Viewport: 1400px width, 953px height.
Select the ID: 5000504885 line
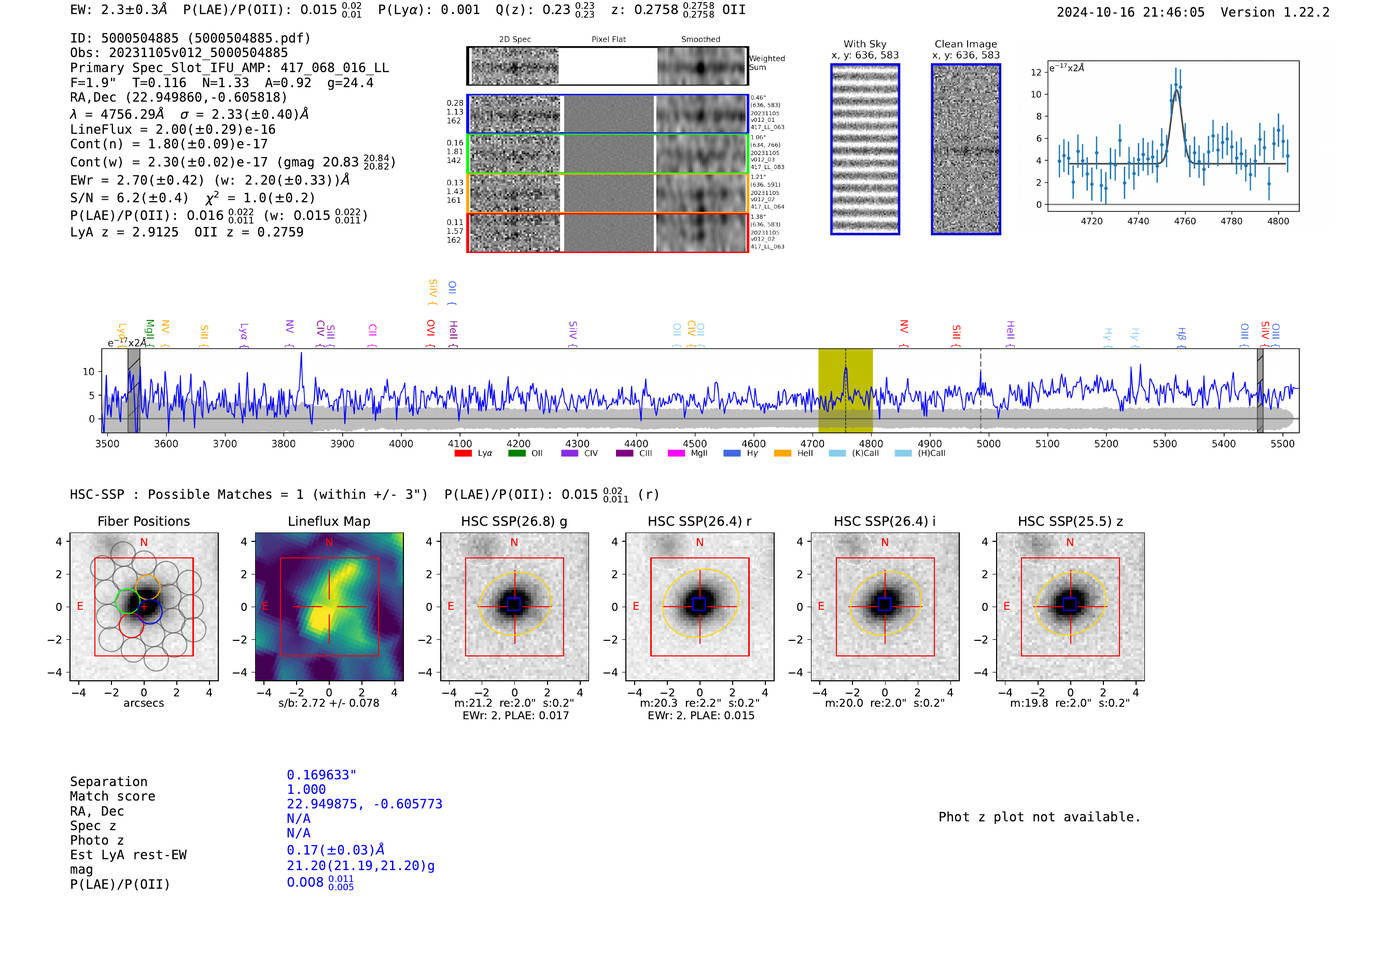190,38
